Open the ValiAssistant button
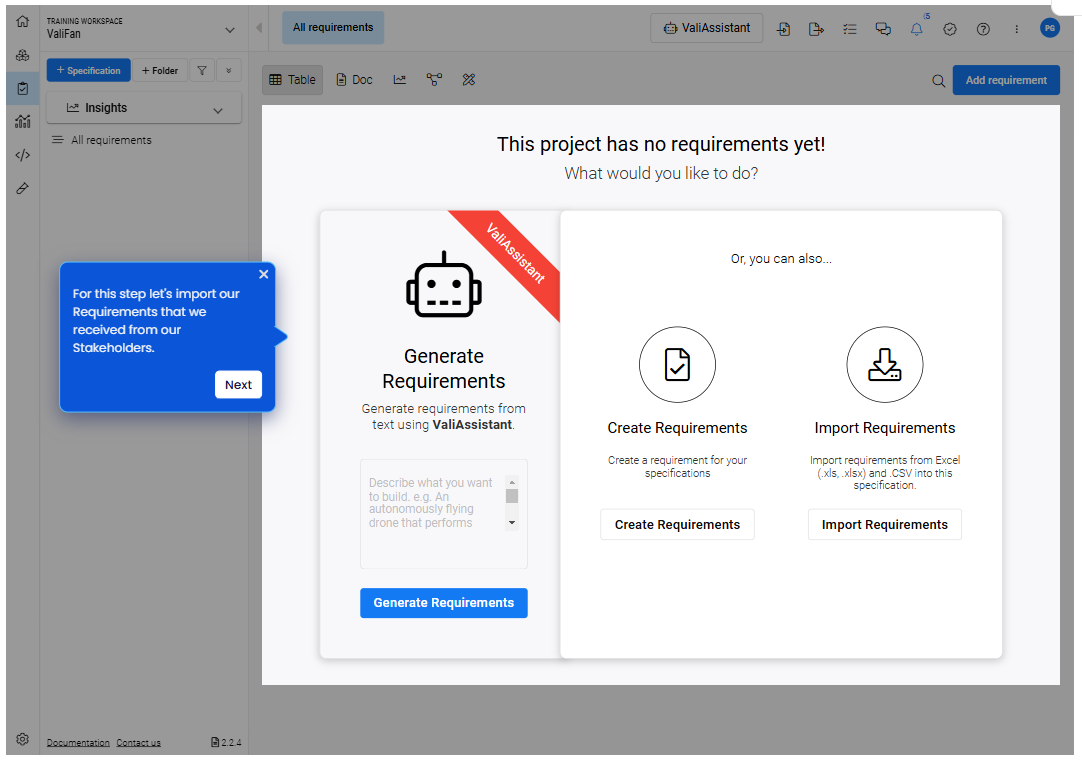The width and height of the screenshot is (1082, 762). coord(707,28)
